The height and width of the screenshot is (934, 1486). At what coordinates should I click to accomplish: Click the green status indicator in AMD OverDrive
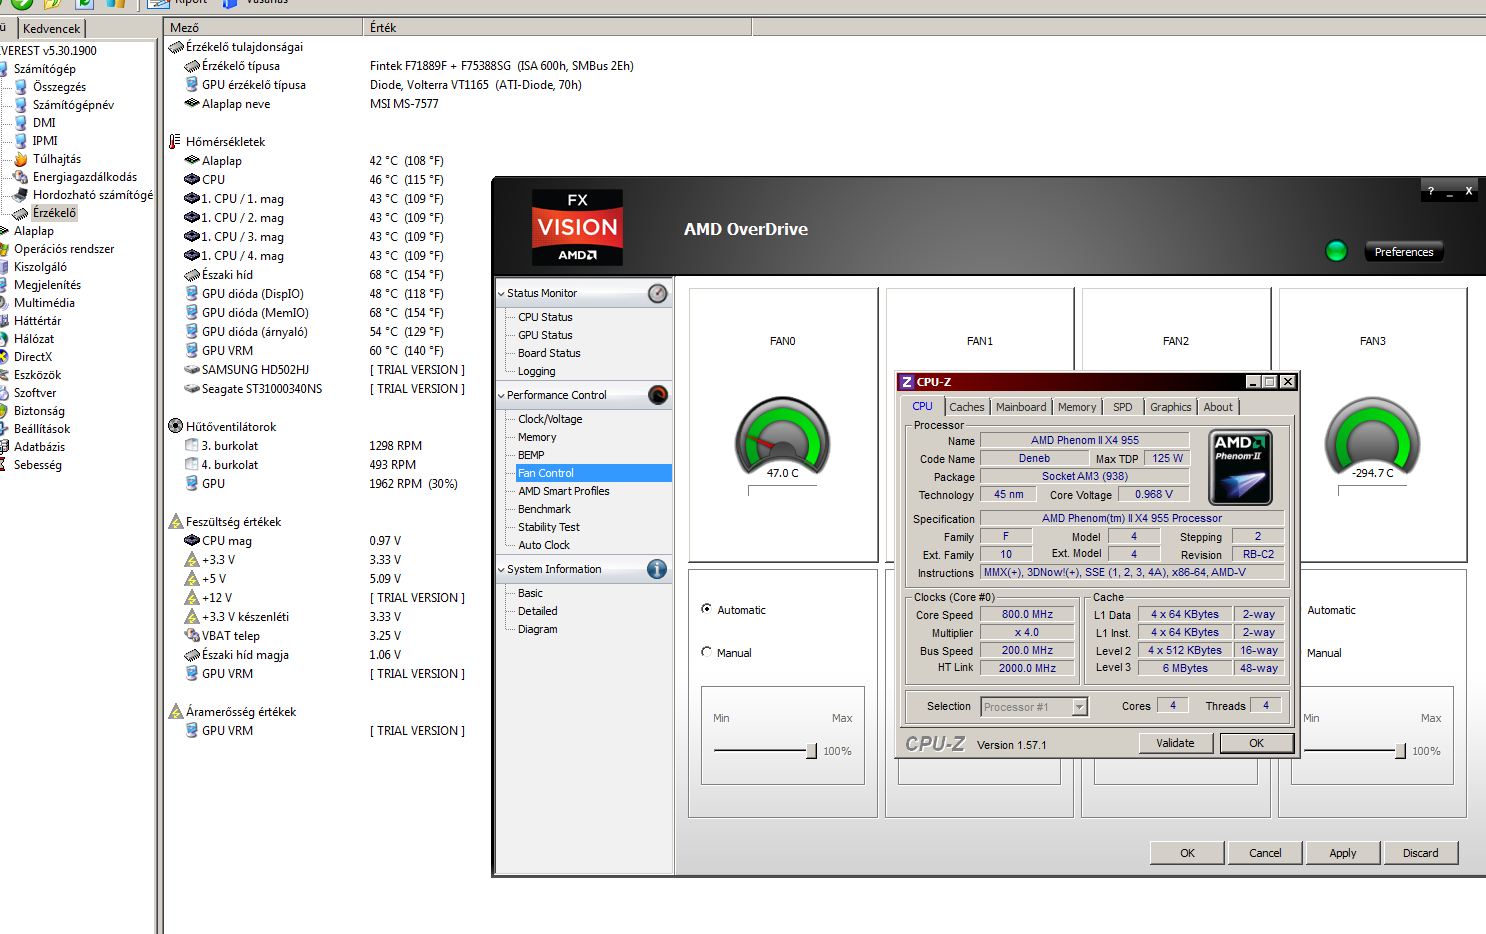(x=1336, y=251)
